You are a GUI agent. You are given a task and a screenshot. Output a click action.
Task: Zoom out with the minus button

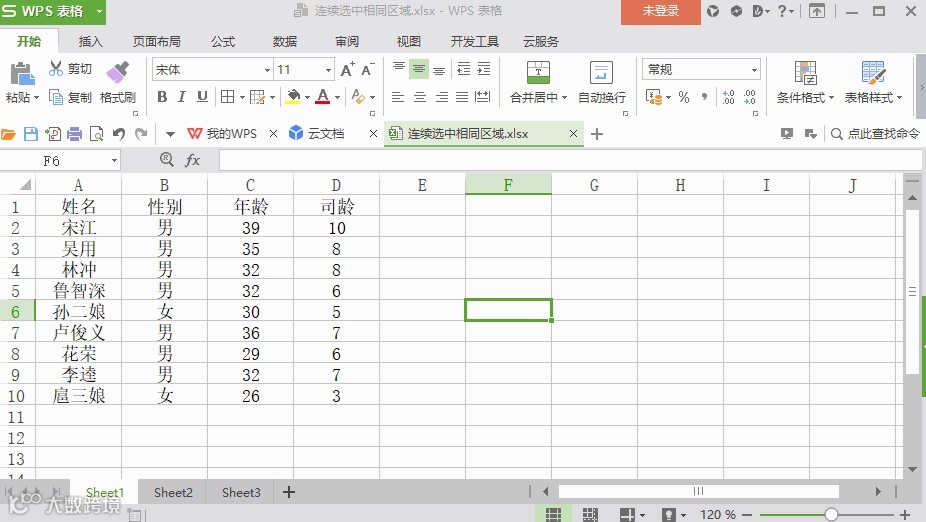747,514
